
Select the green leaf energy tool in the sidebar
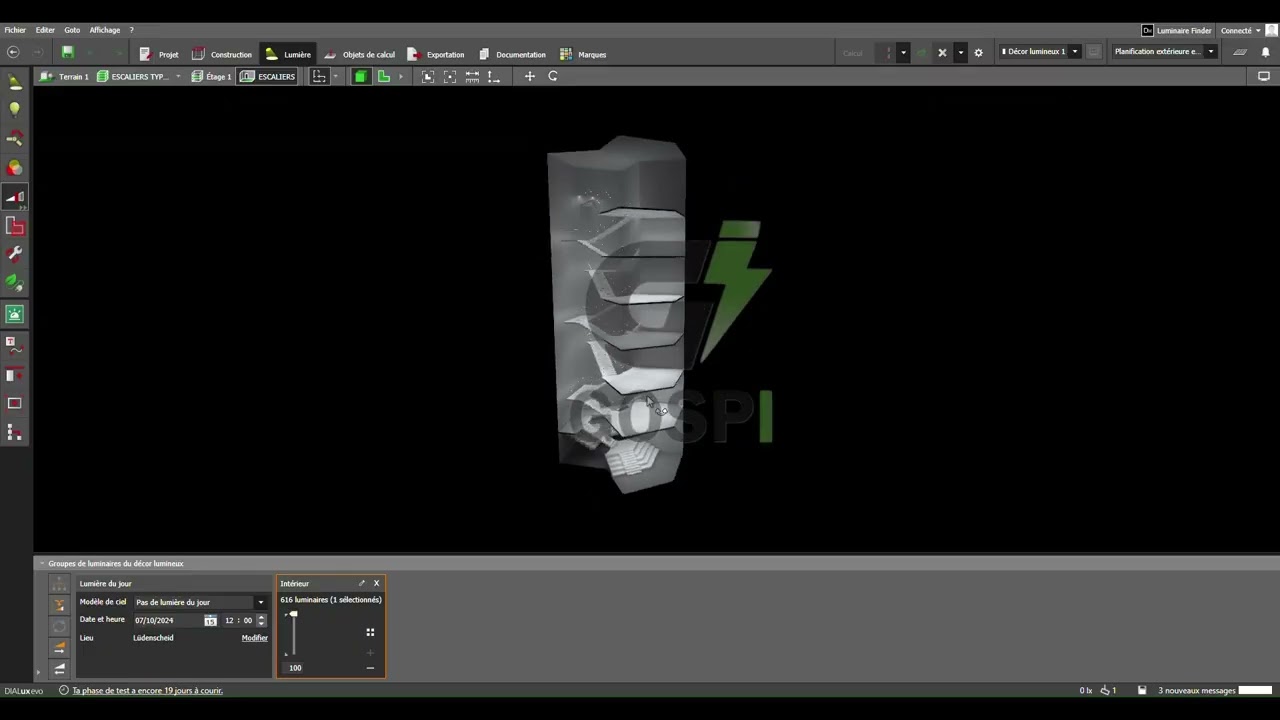point(14,284)
